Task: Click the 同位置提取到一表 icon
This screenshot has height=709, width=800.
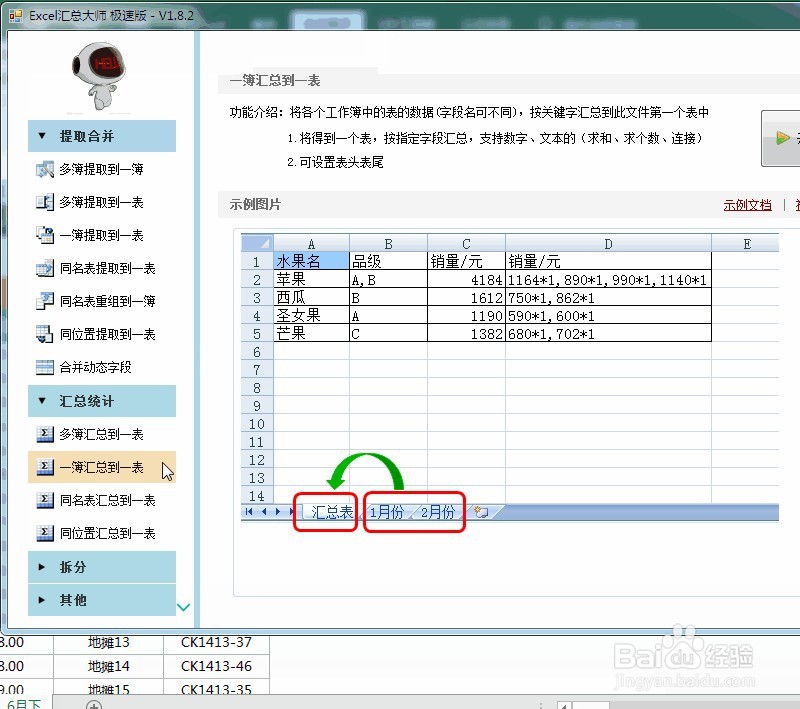Action: 45,335
